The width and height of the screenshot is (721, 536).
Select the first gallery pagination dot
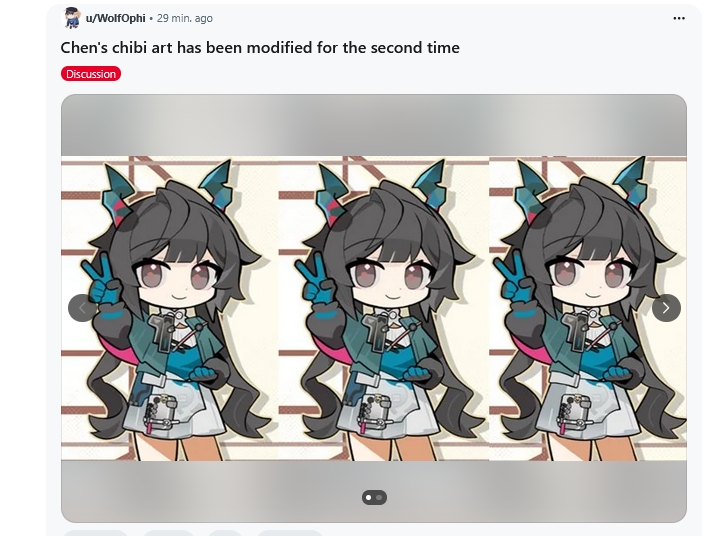tap(369, 497)
